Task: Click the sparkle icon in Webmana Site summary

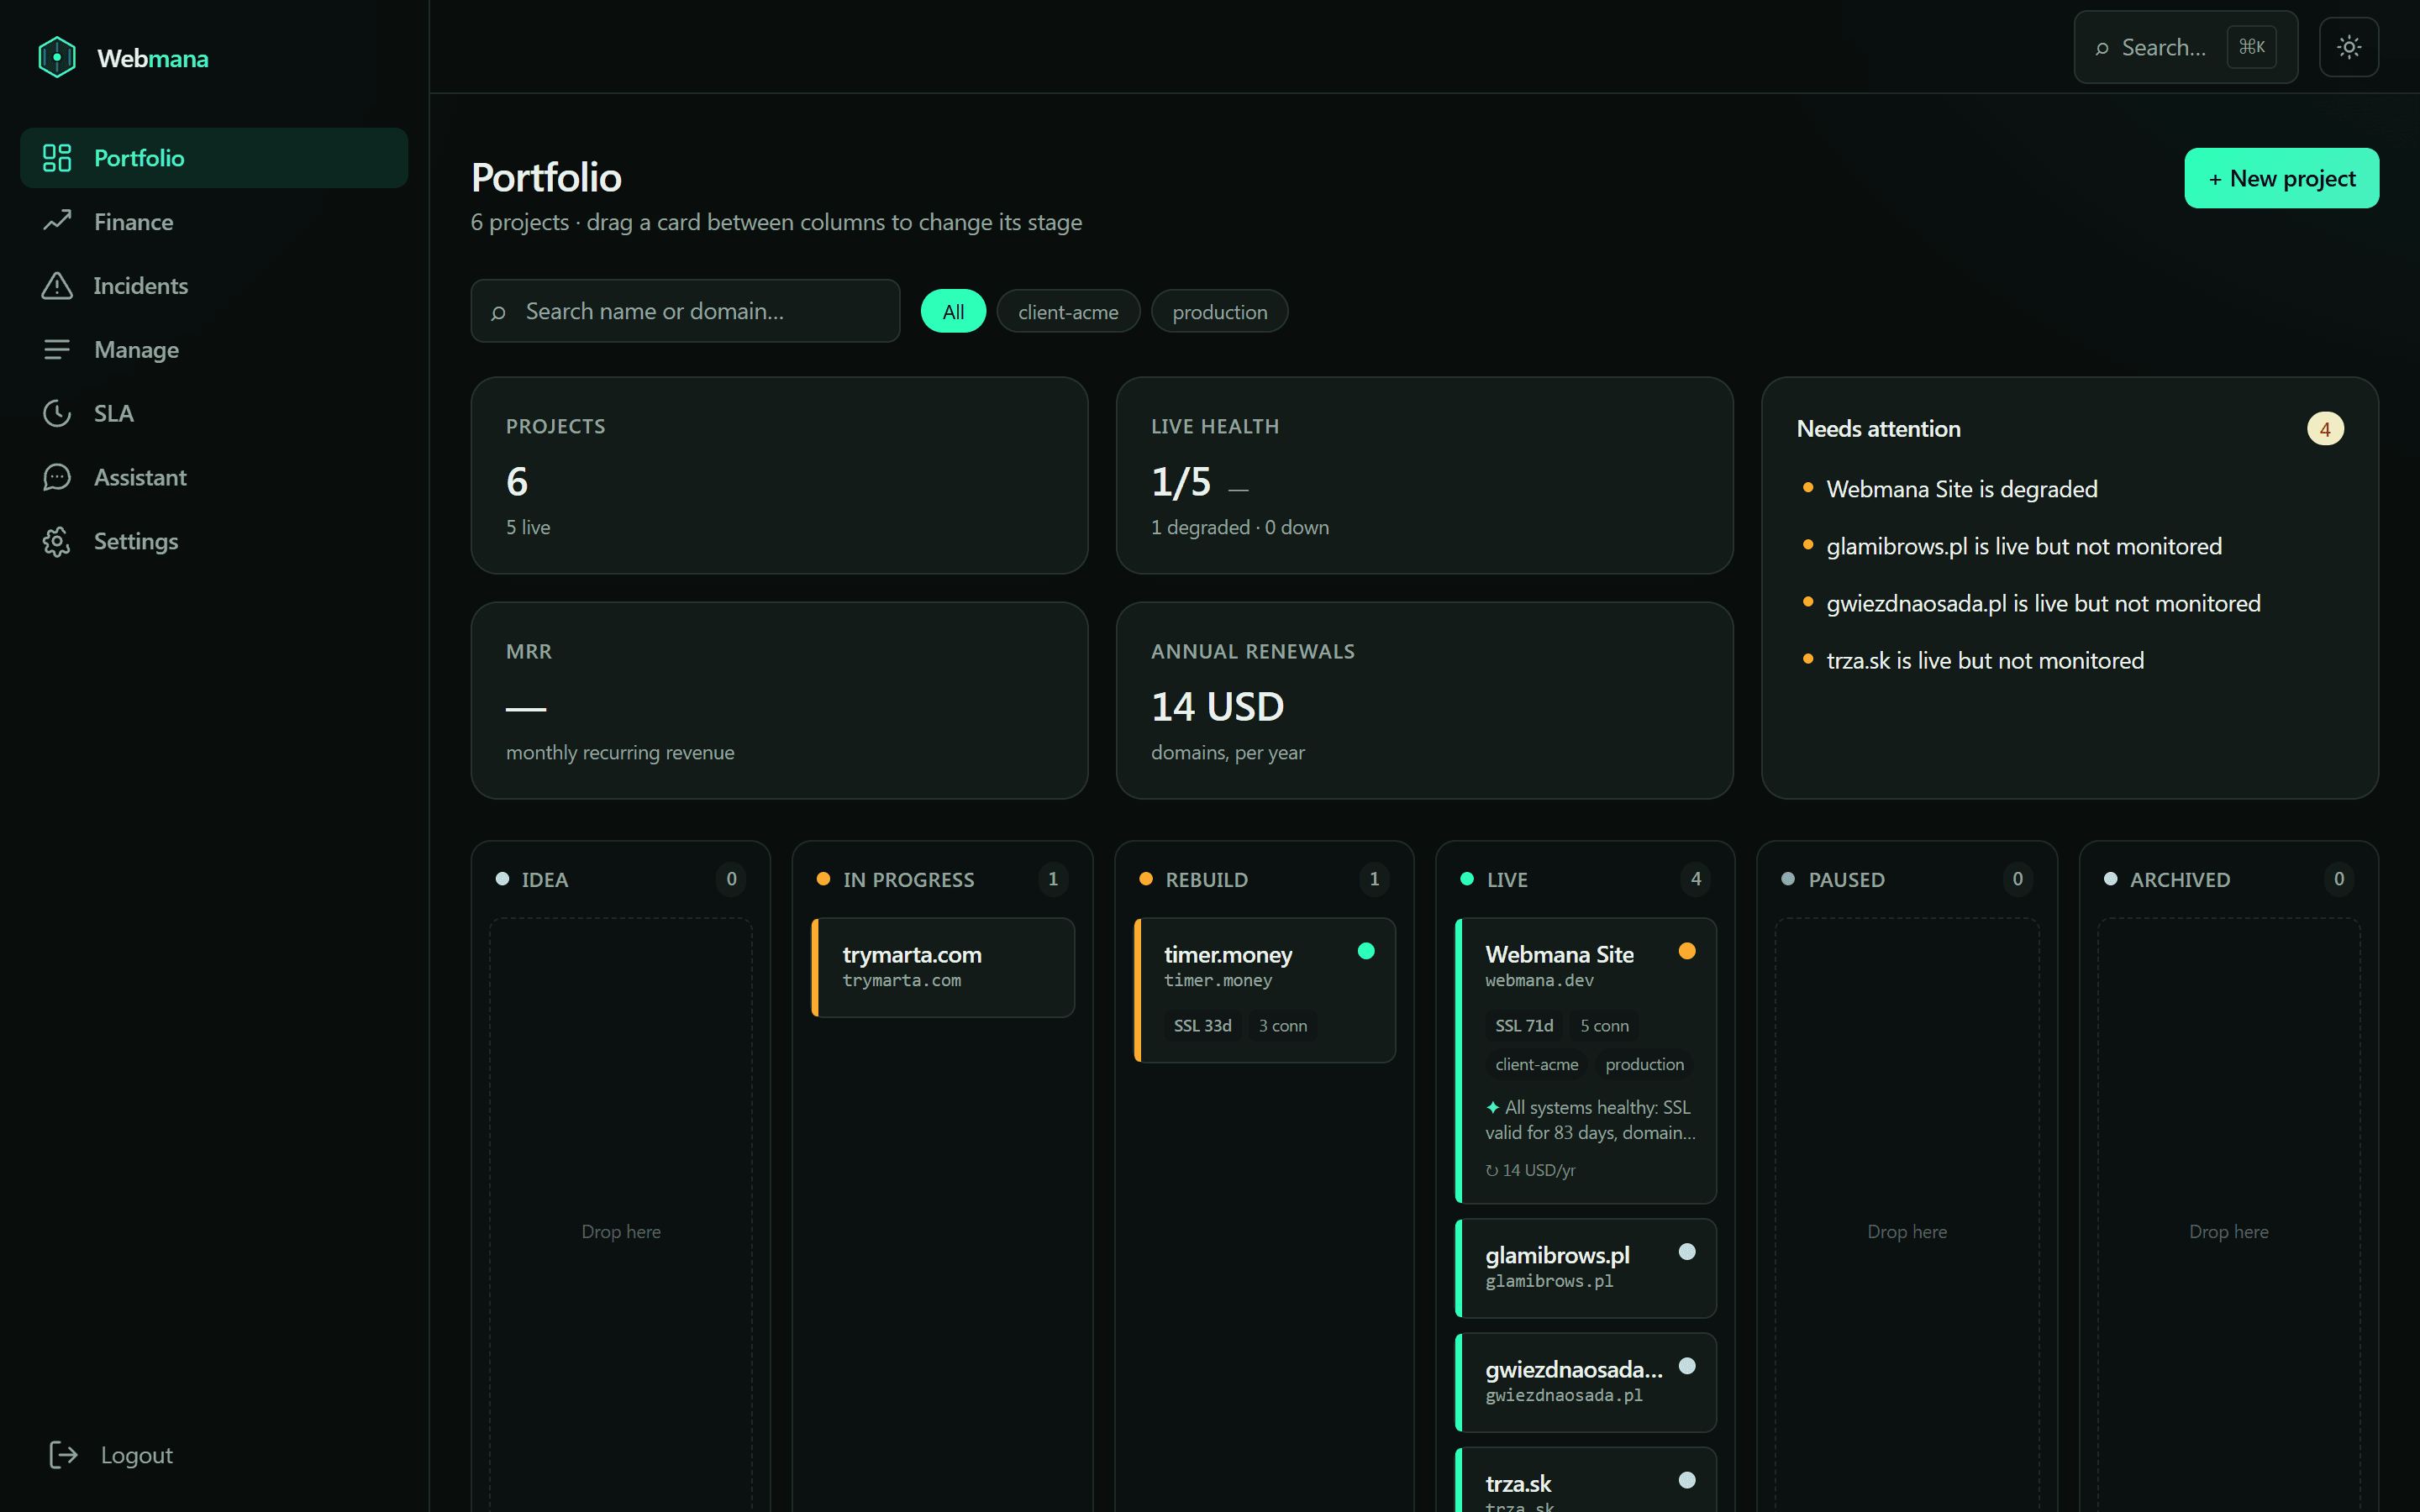Action: pyautogui.click(x=1492, y=1107)
